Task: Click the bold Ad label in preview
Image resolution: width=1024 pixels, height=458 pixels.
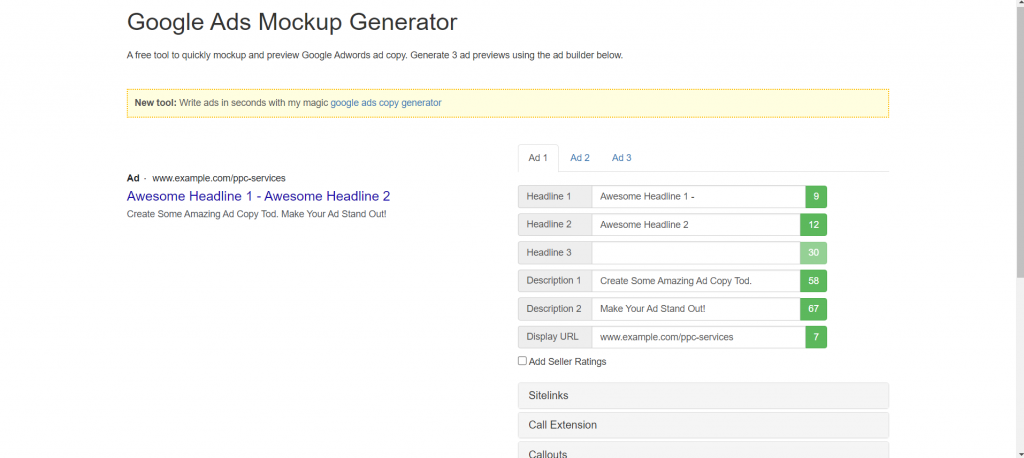Action: (133, 178)
